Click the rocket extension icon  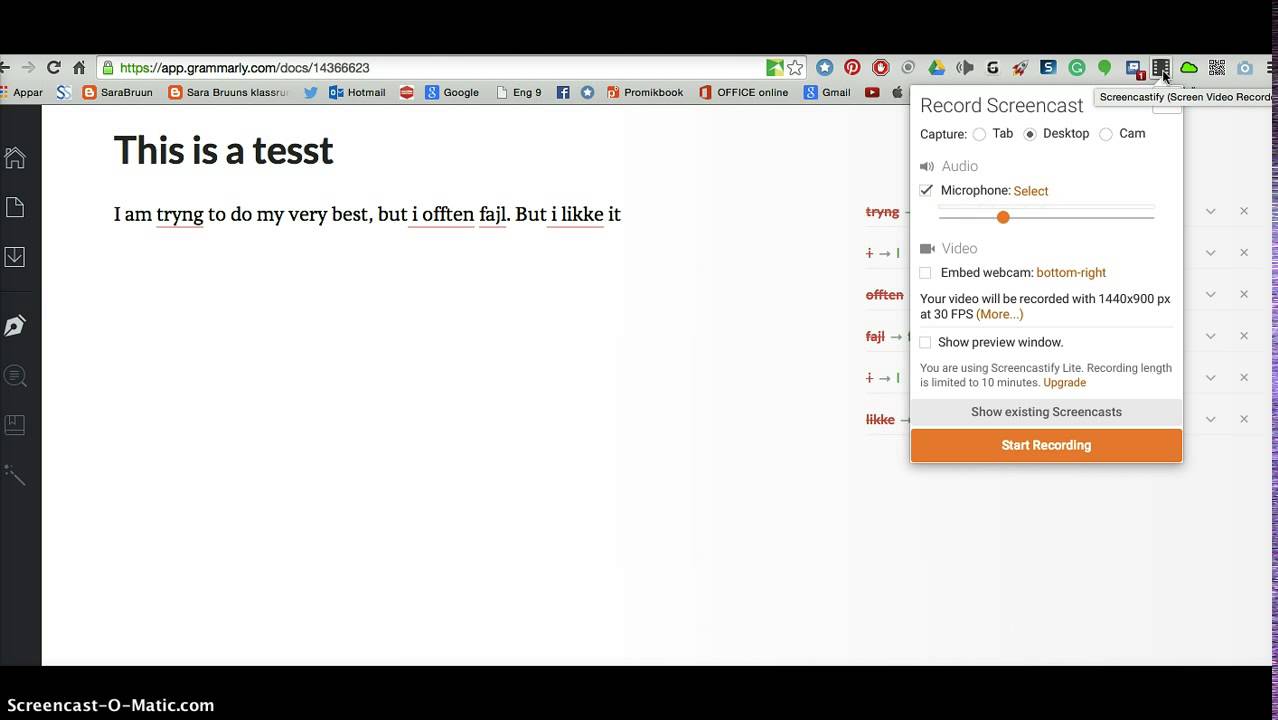pos(1020,68)
